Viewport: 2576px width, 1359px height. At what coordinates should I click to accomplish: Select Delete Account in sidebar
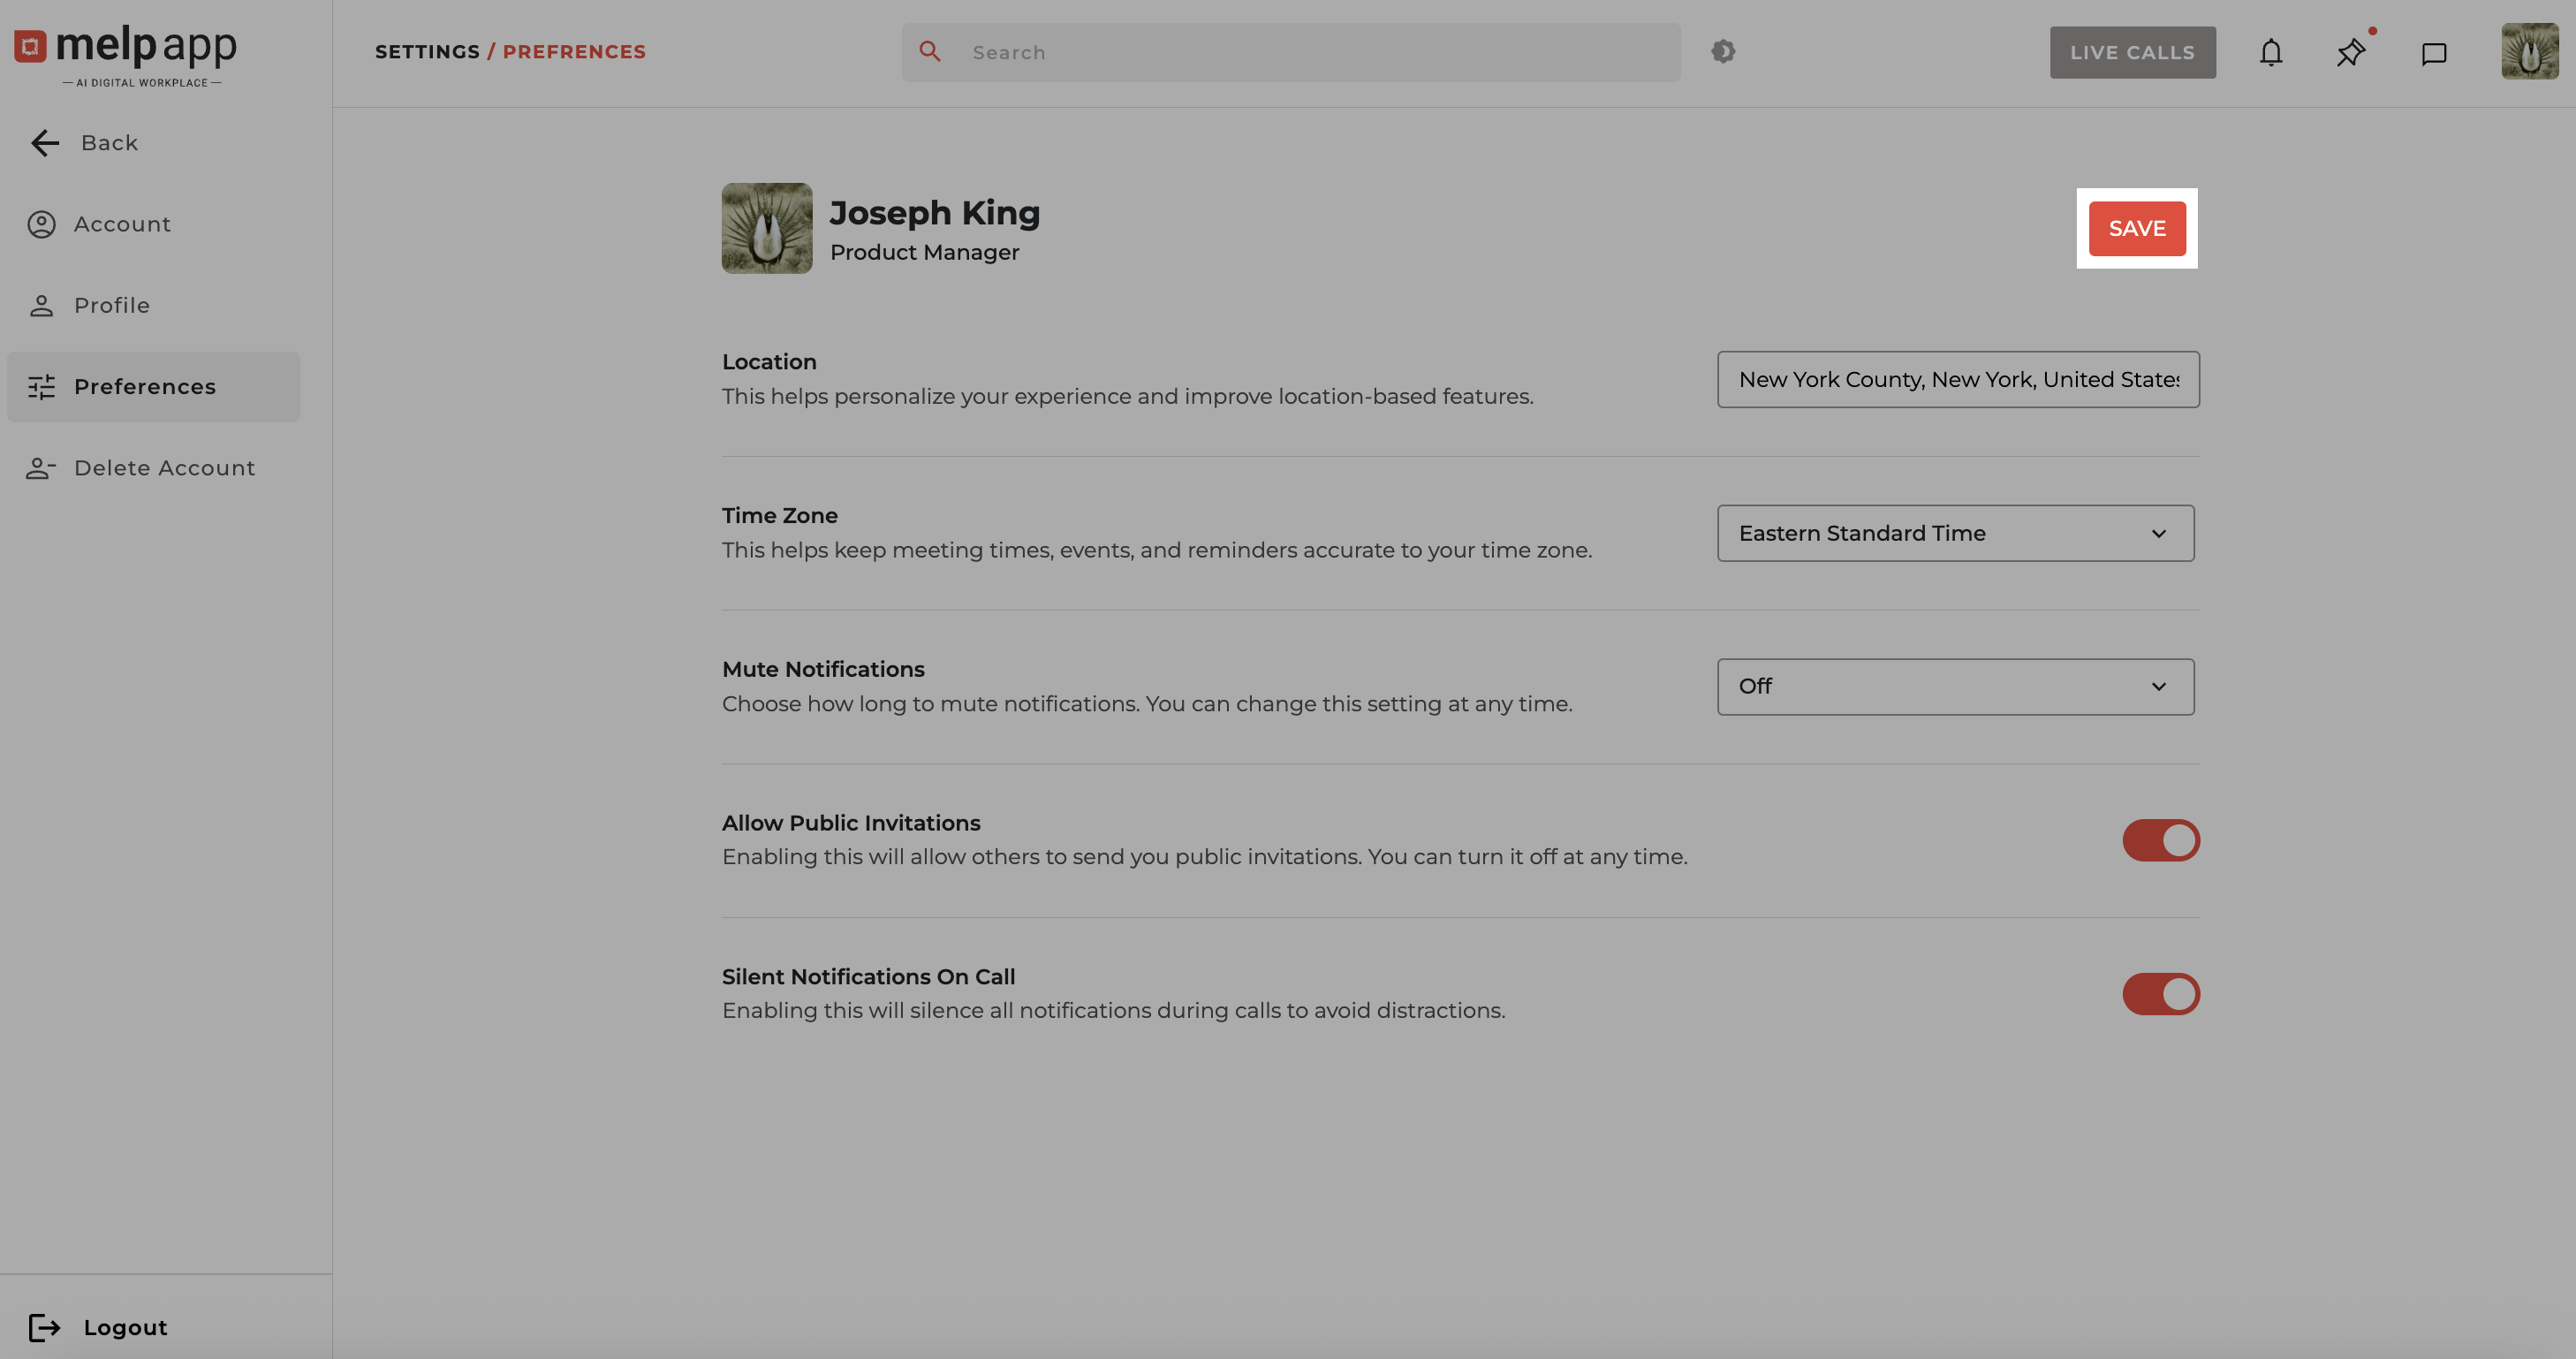tap(164, 468)
